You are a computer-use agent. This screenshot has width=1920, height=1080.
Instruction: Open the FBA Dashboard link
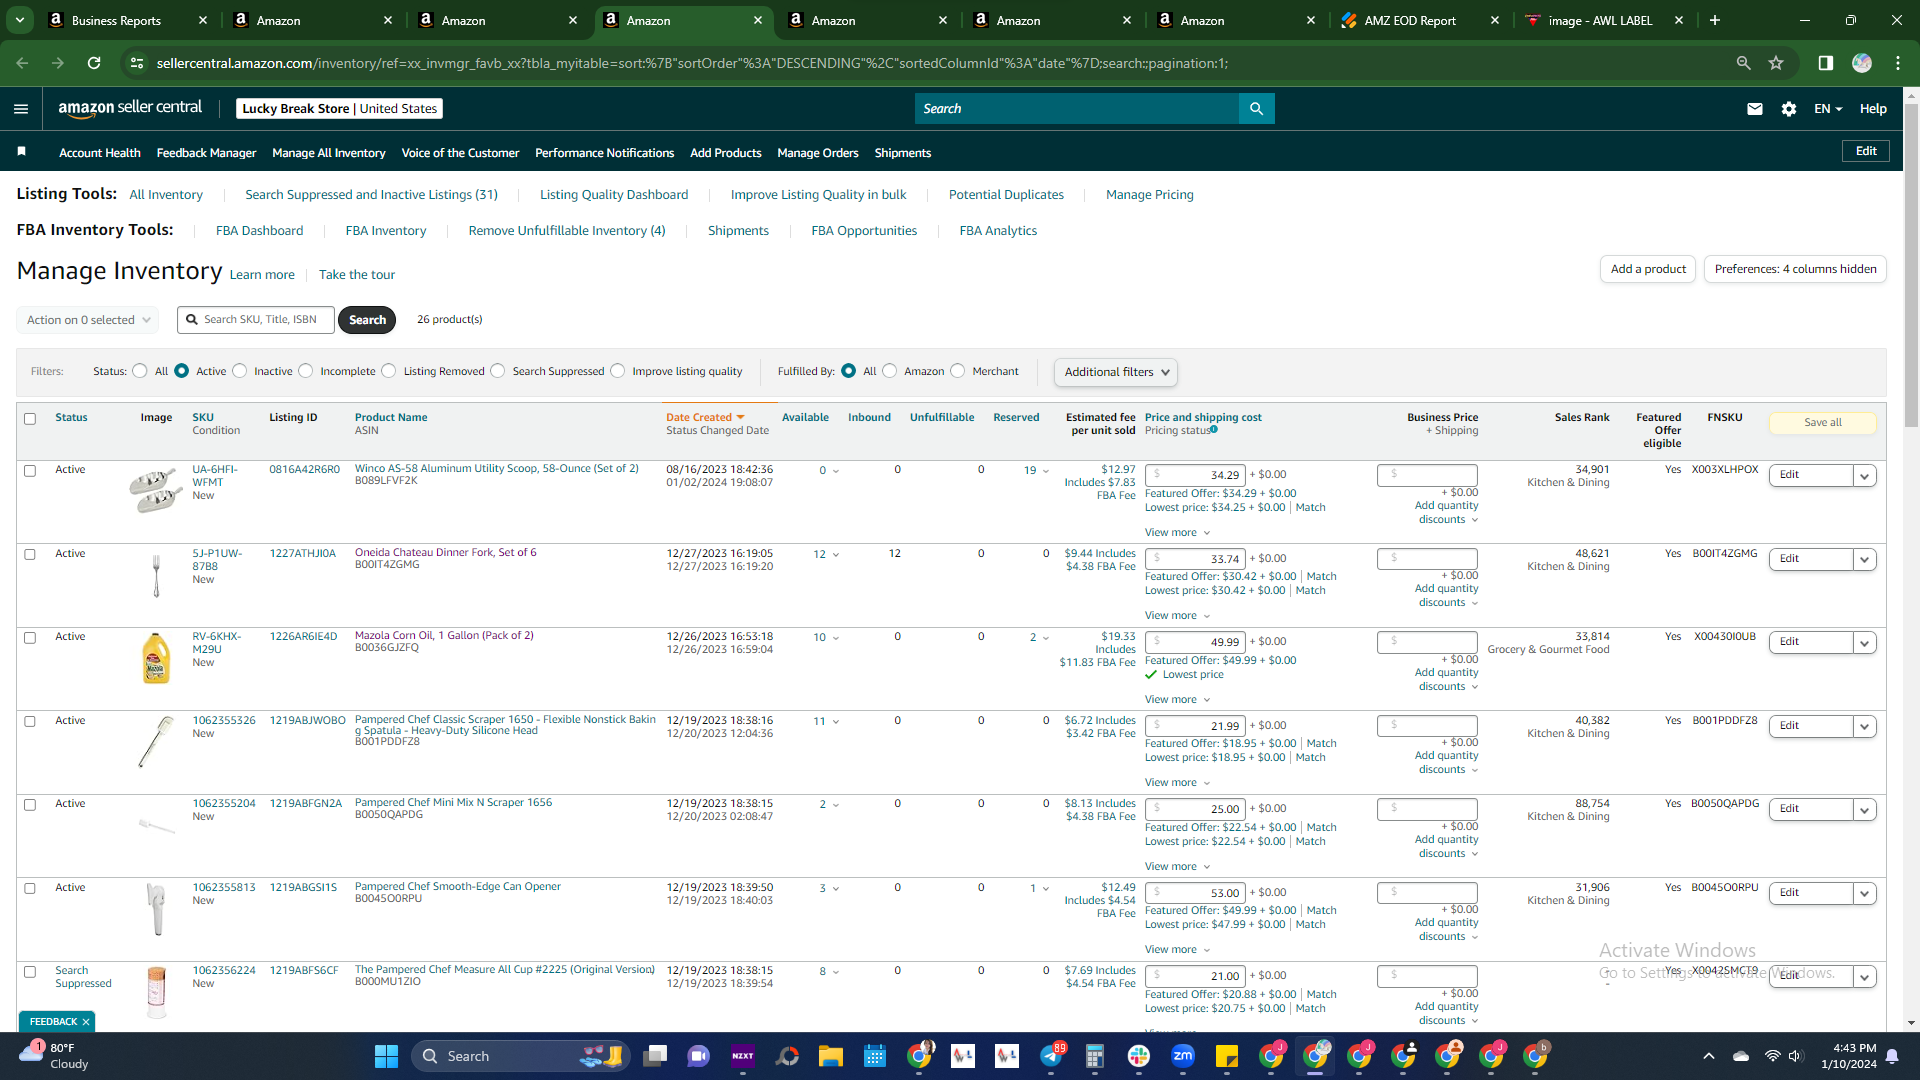tap(259, 231)
